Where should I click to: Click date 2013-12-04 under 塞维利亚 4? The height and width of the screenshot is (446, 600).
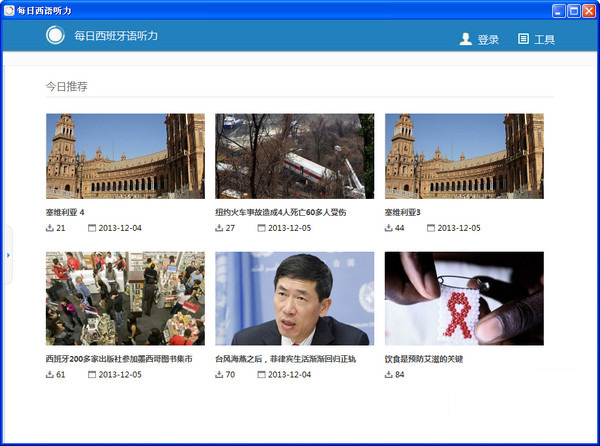pyautogui.click(x=120, y=228)
